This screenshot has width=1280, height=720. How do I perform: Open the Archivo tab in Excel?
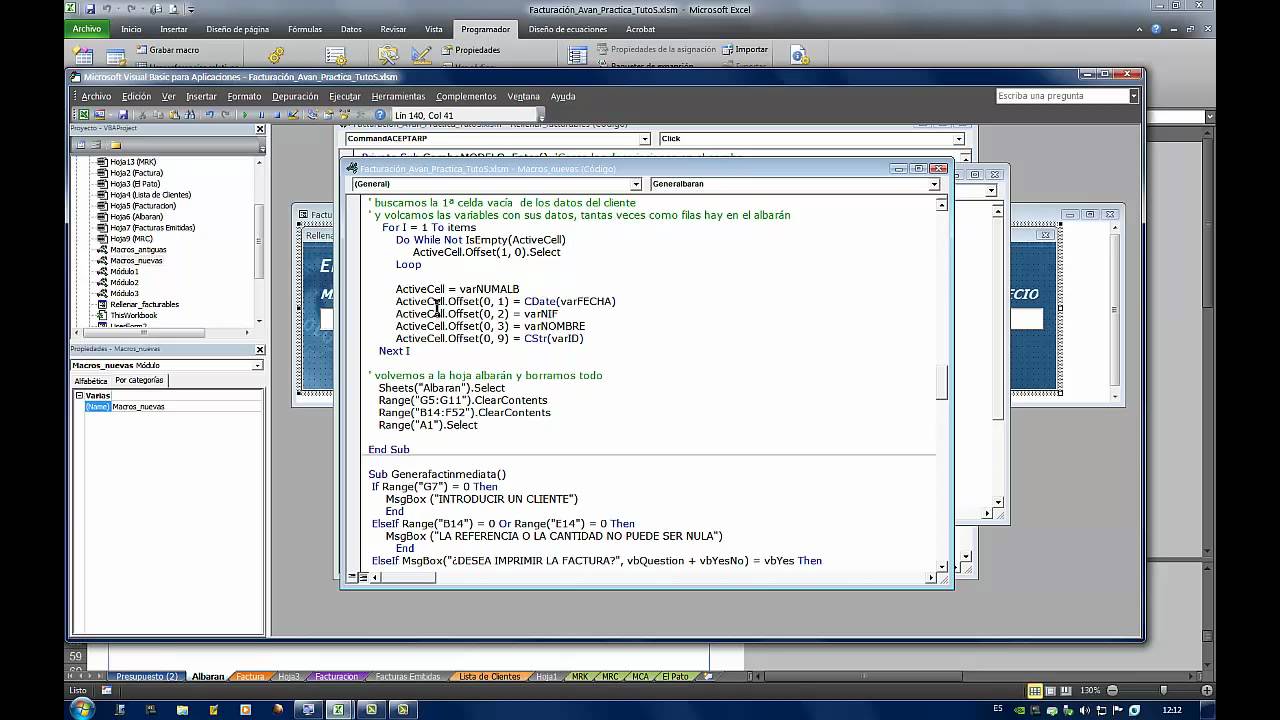click(87, 29)
